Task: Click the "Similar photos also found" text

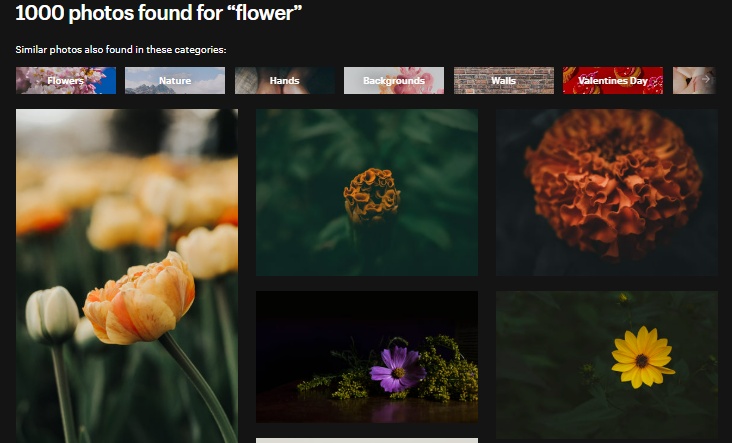Action: (x=120, y=49)
